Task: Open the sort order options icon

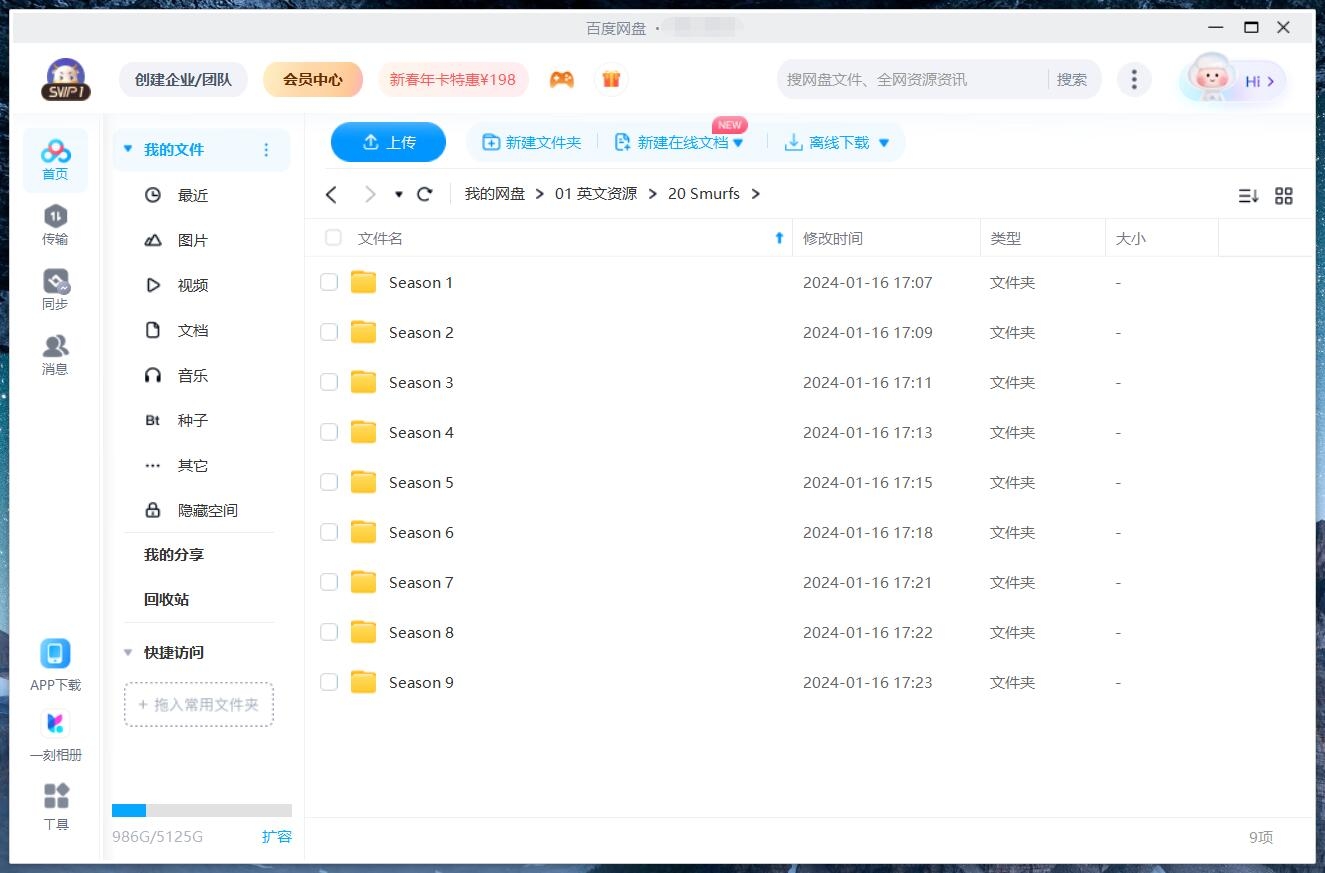Action: pyautogui.click(x=1247, y=196)
